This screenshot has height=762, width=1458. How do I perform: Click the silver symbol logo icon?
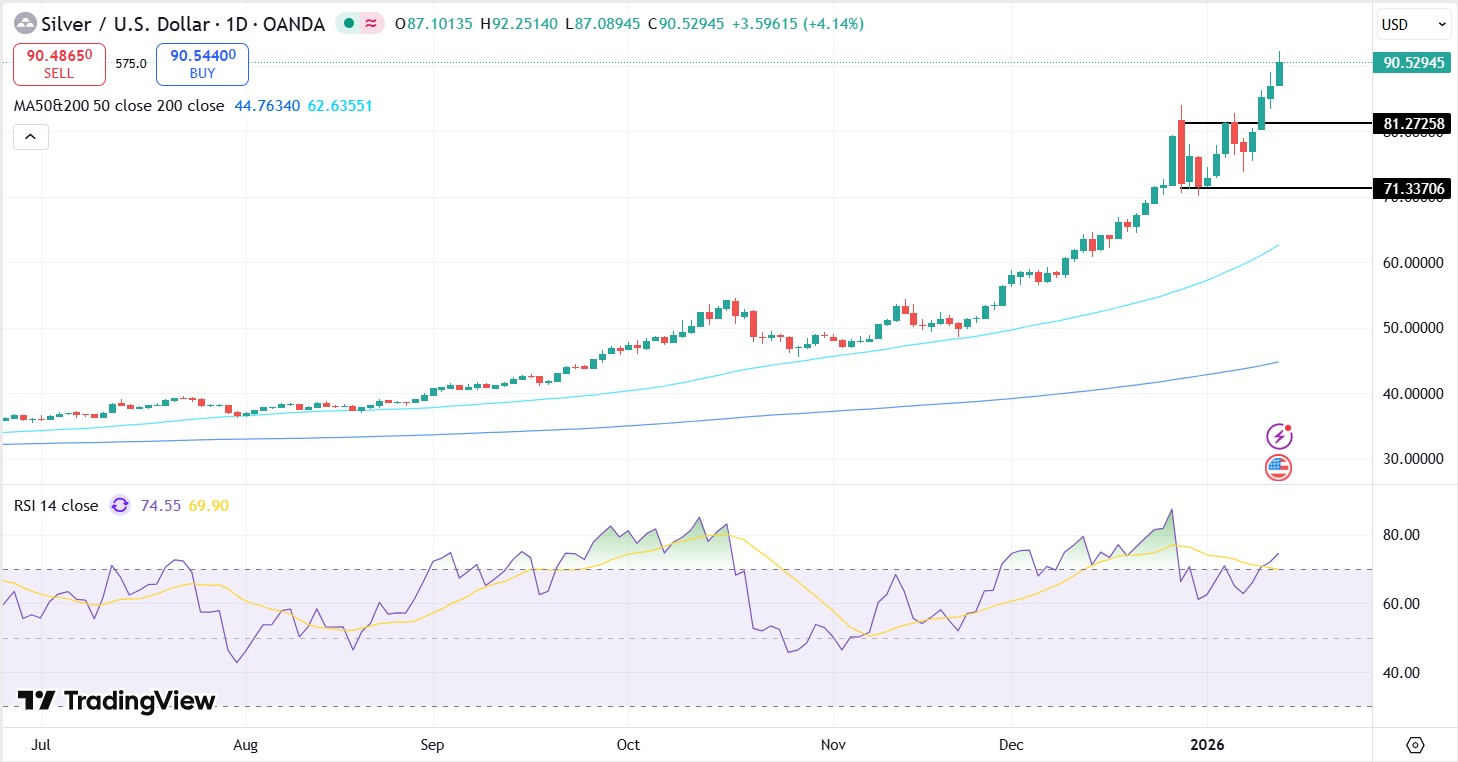25,24
